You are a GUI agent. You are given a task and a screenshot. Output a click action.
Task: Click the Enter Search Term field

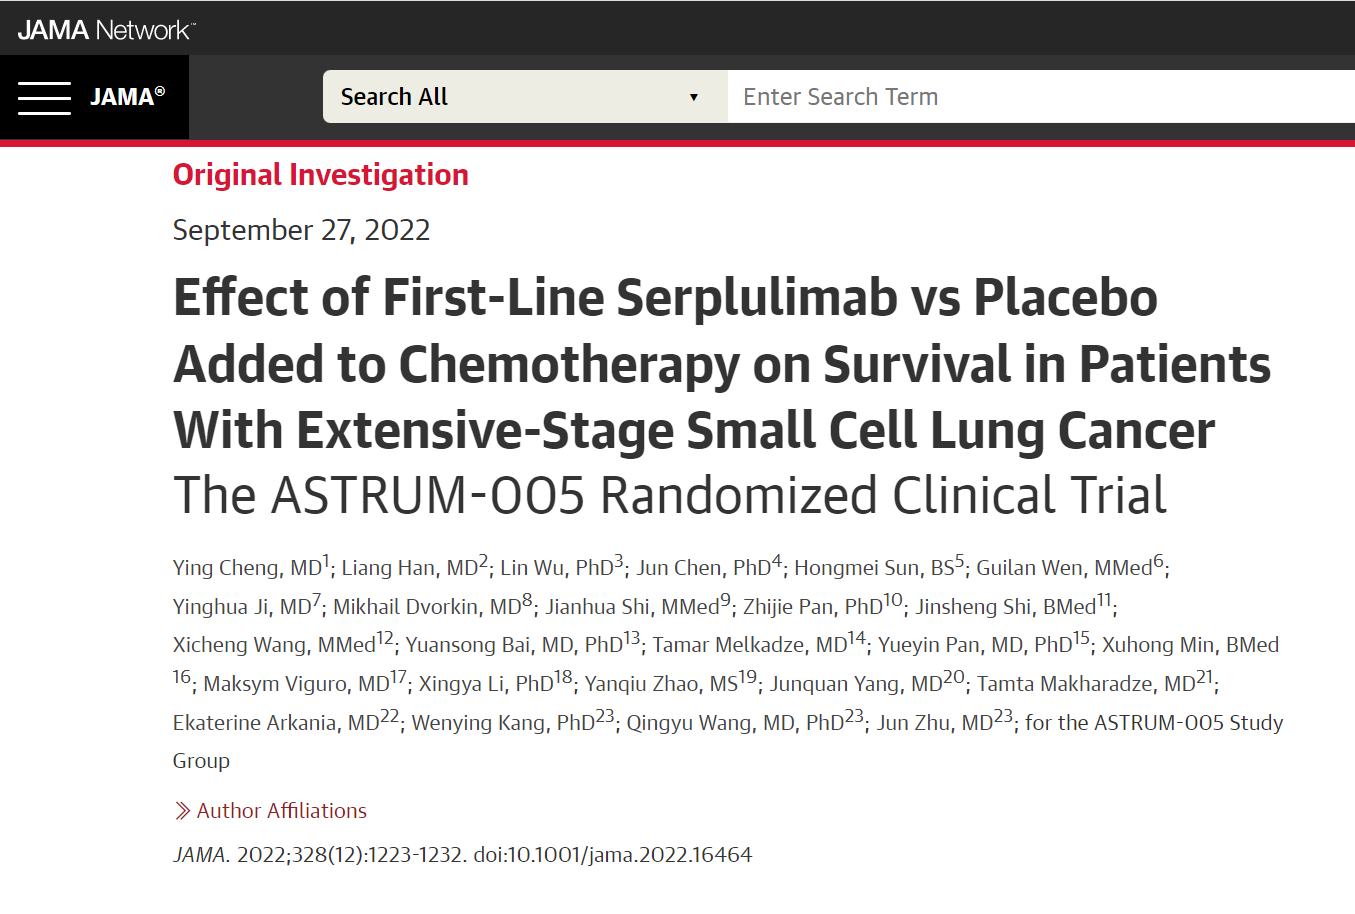1040,97
